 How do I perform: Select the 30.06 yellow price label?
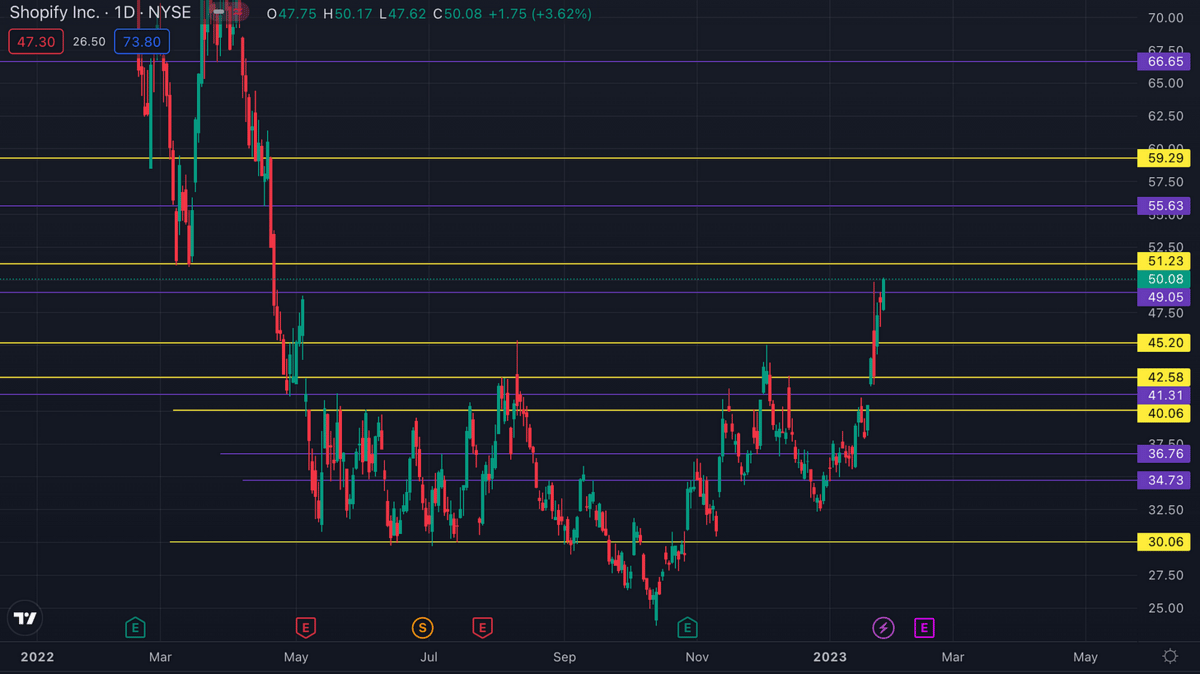click(1165, 542)
